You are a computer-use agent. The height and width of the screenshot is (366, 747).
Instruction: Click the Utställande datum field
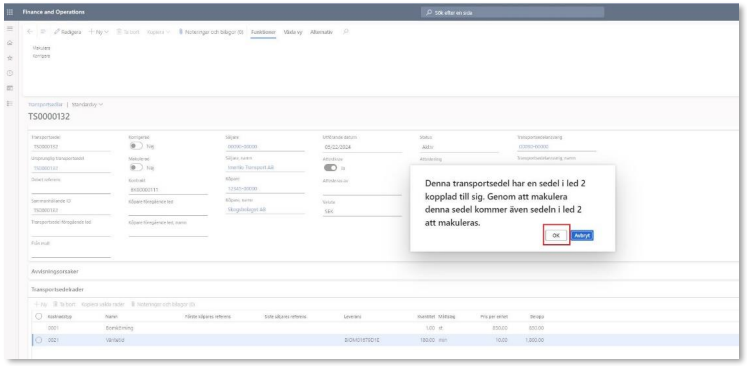coord(362,147)
